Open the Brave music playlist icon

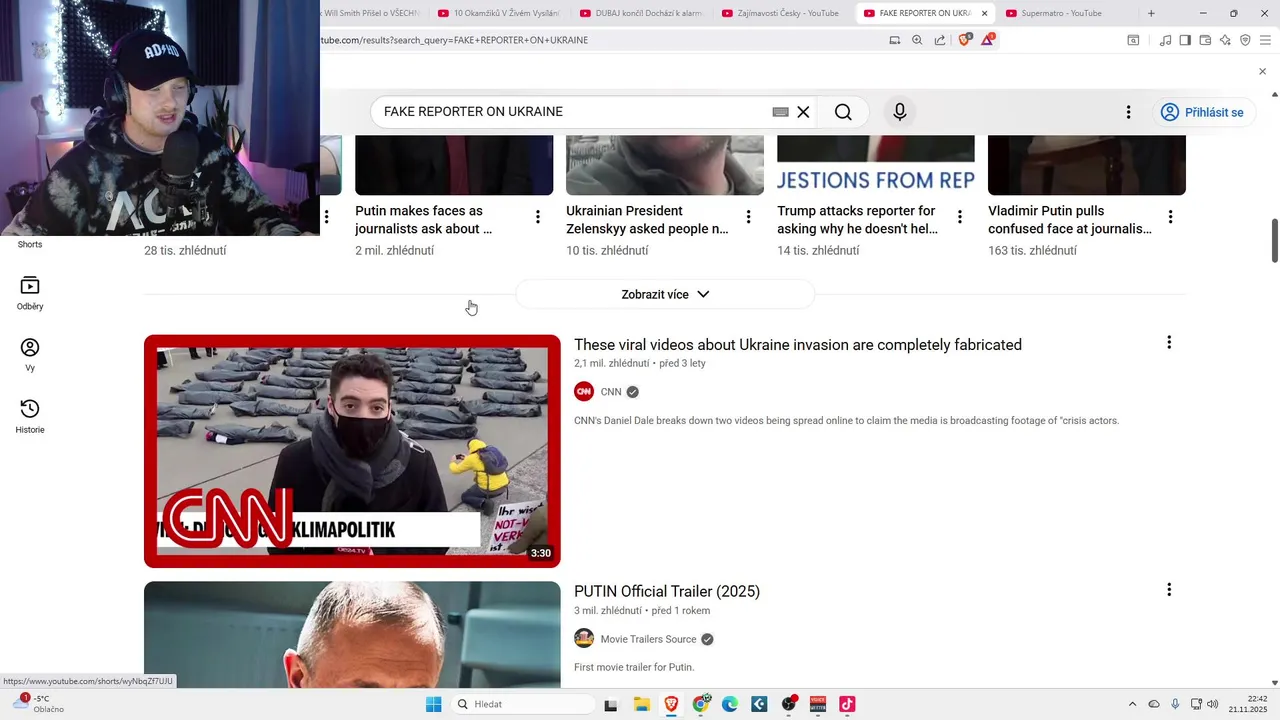[x=1165, y=40]
